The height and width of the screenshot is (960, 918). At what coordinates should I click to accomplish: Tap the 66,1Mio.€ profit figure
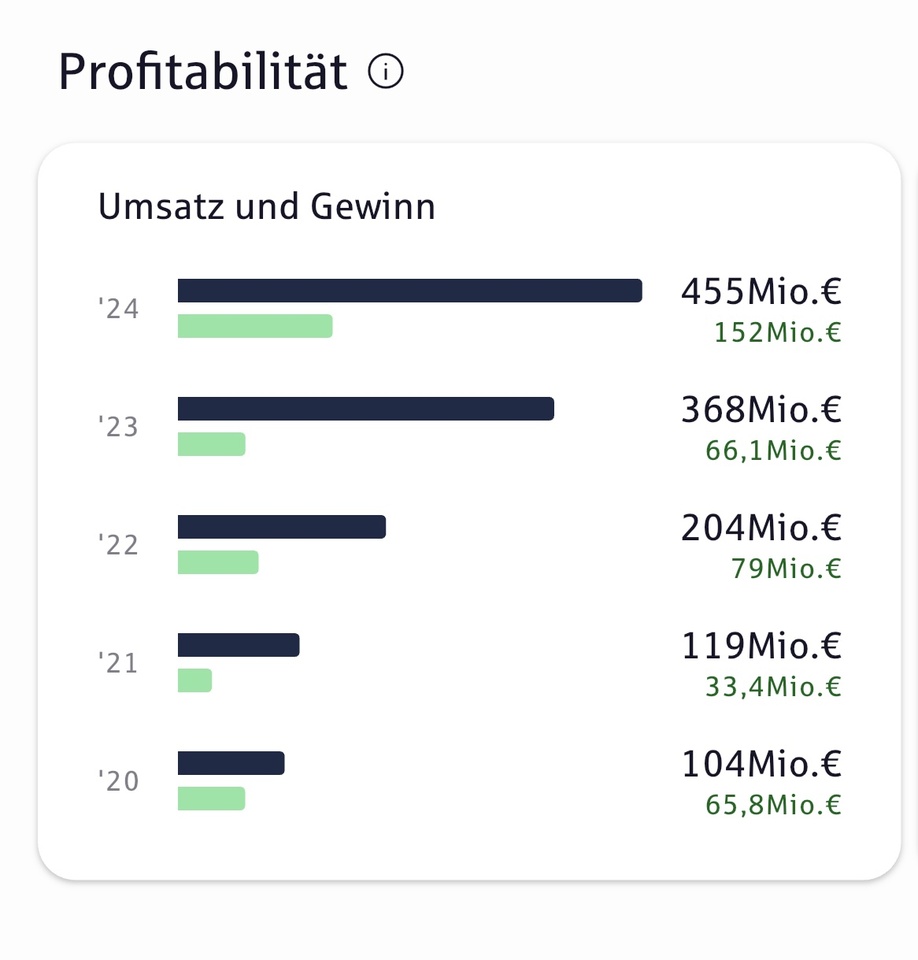point(773,450)
